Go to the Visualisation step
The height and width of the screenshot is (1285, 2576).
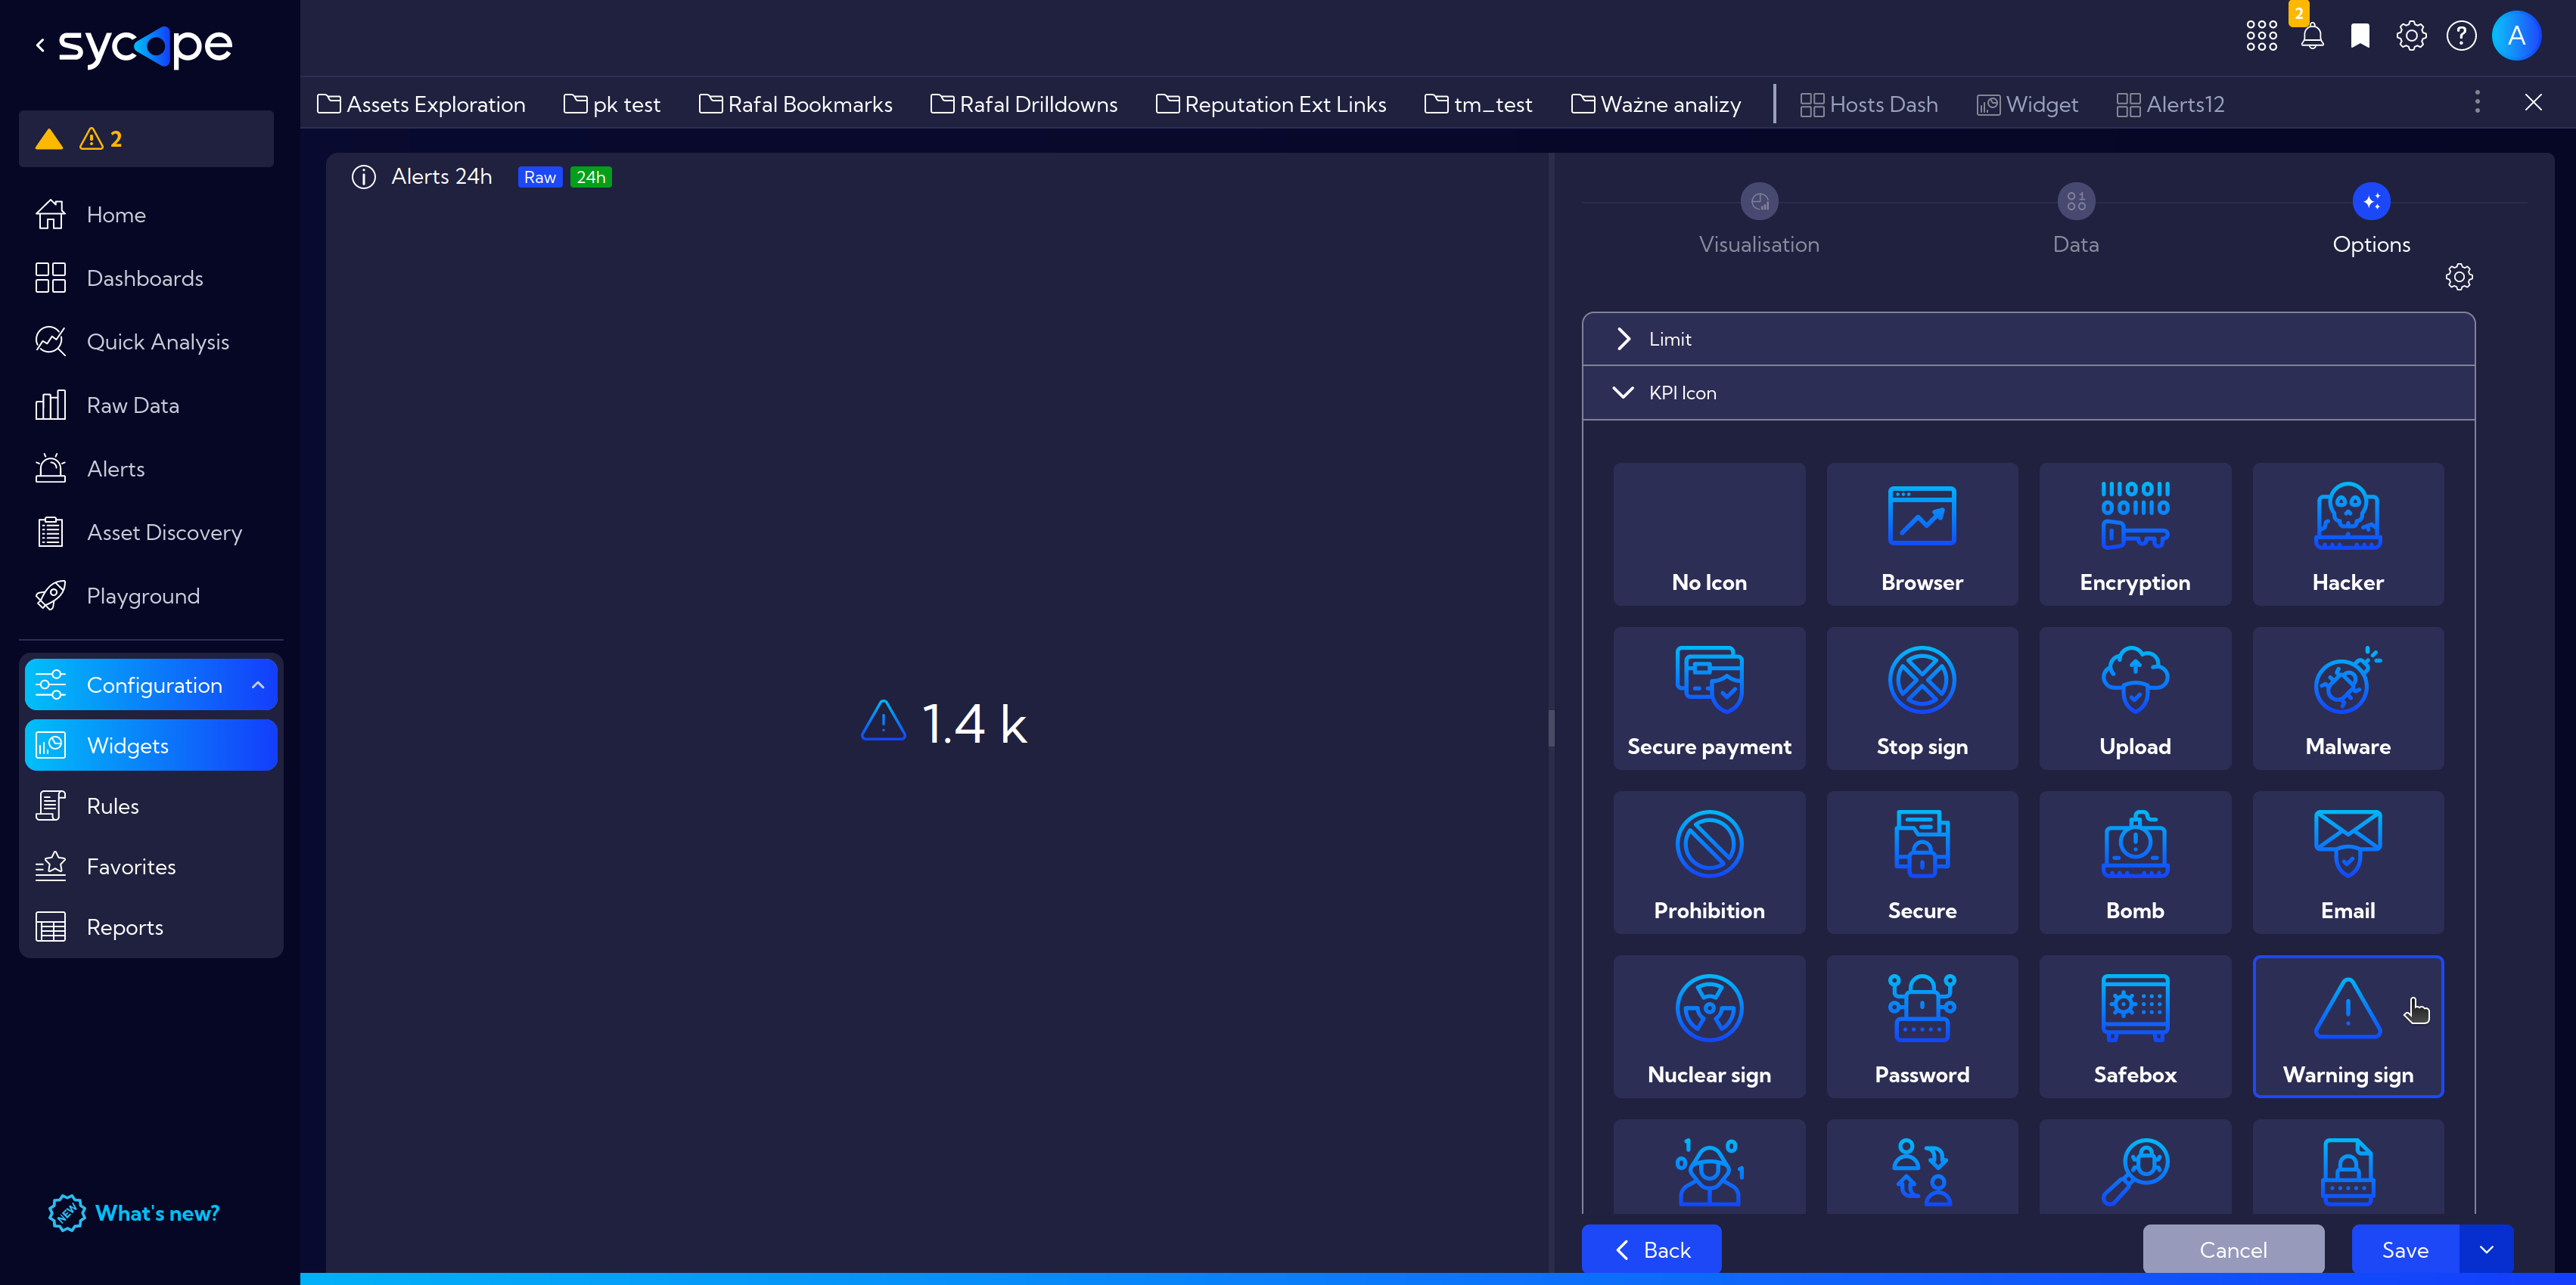click(1758, 219)
